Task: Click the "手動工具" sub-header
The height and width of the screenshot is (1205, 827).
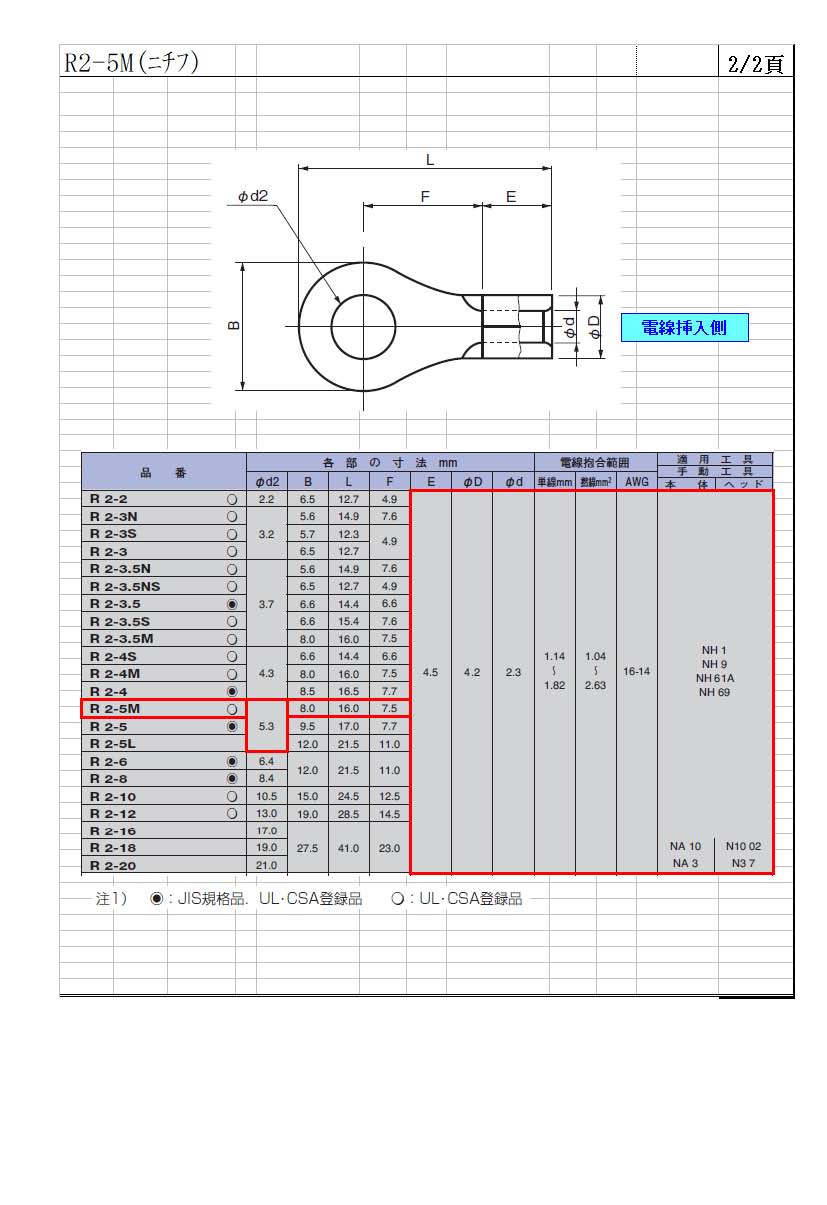Action: 714,470
